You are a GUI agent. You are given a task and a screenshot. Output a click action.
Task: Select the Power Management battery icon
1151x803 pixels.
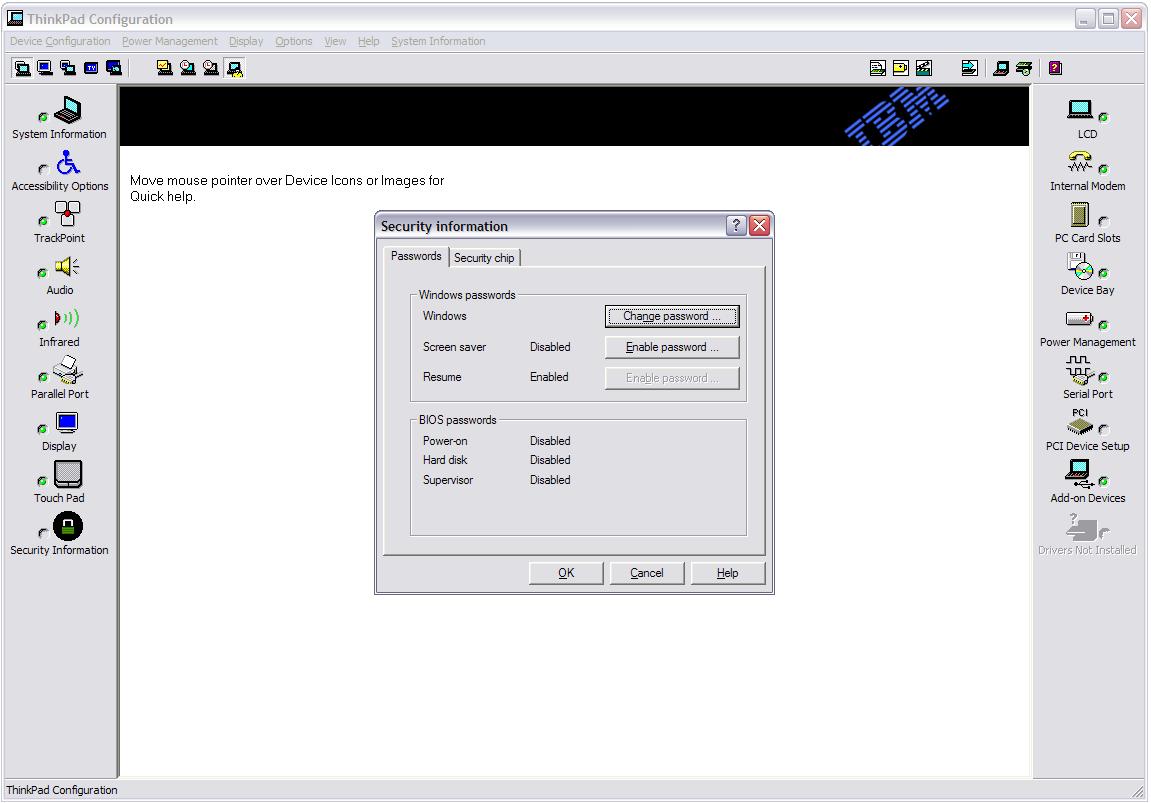[x=1080, y=319]
